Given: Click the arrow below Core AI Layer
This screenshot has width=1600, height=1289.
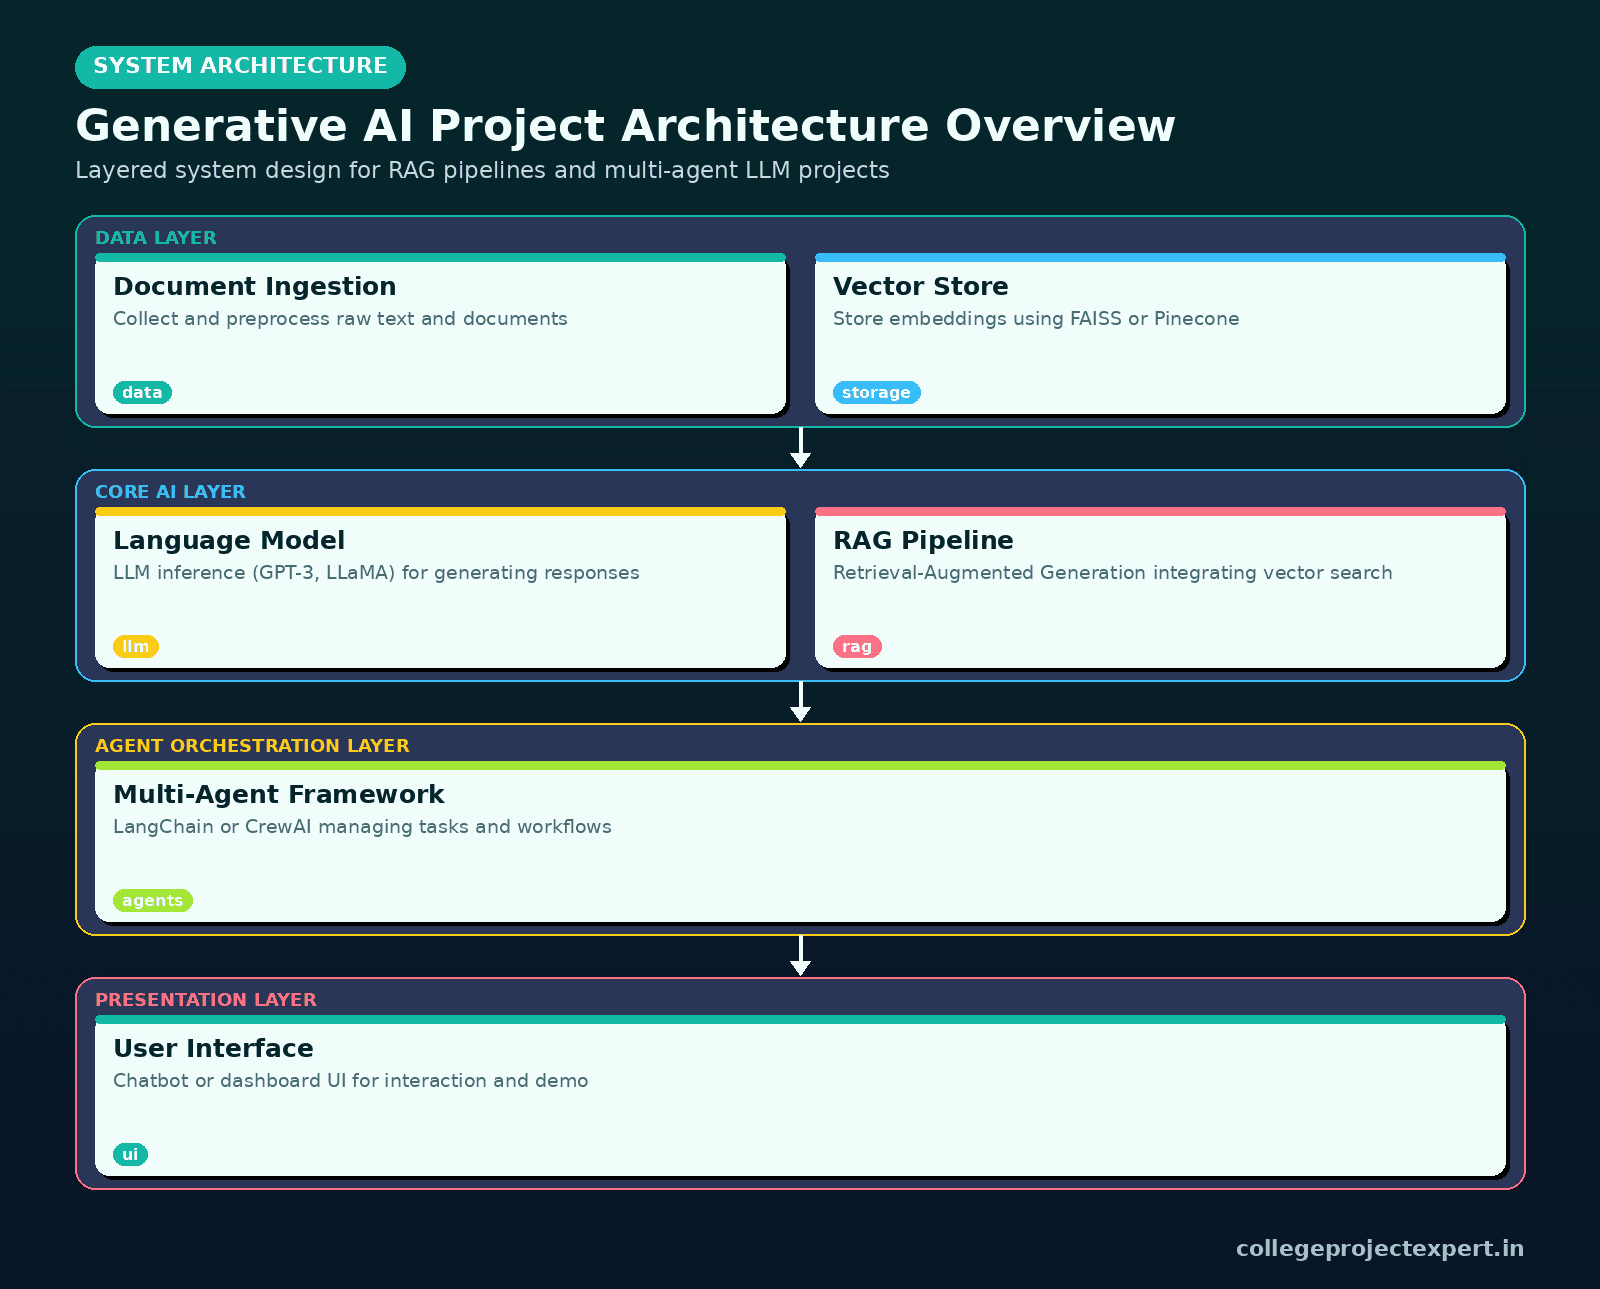Looking at the screenshot, I should 800,701.
